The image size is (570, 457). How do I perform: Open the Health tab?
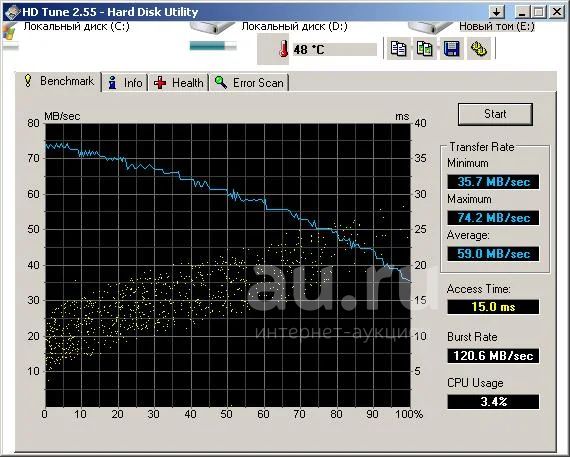tap(178, 83)
